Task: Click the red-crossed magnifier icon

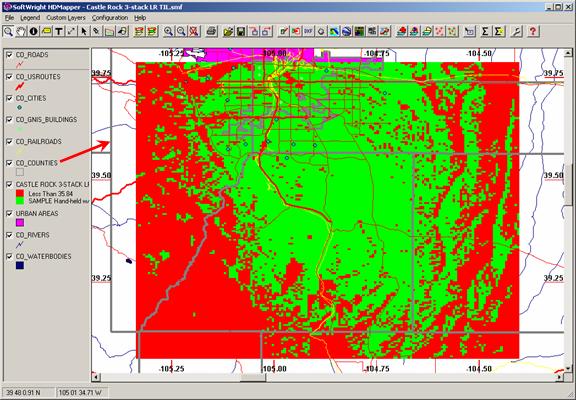Action: pos(194,32)
